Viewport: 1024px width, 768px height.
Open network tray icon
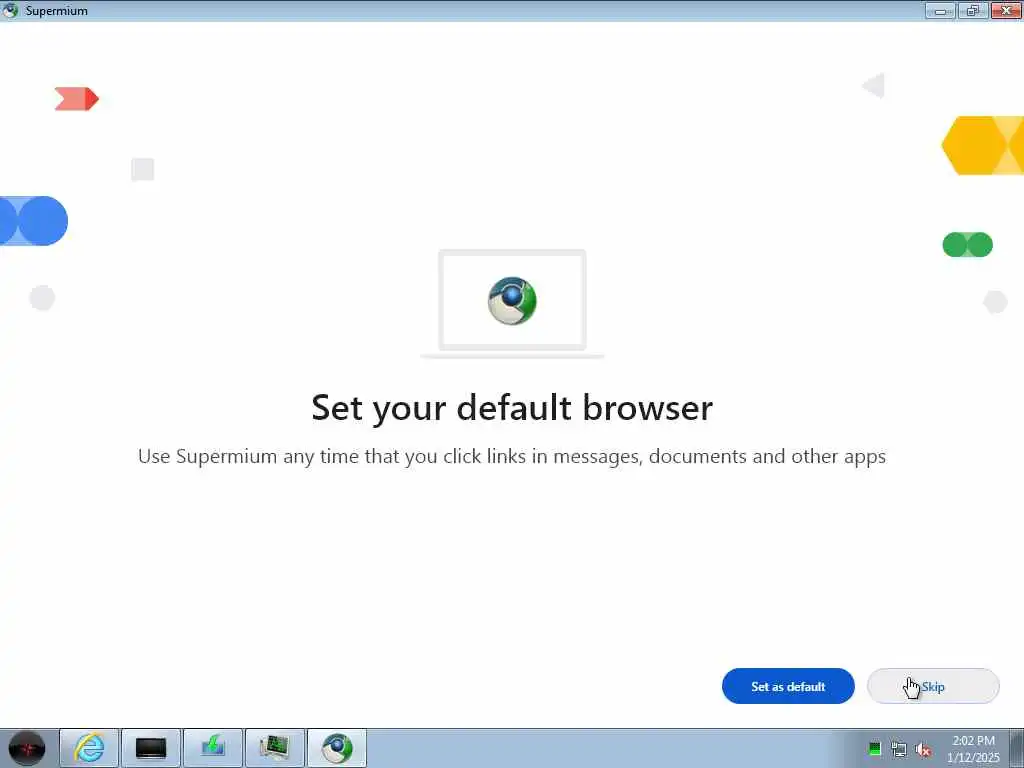pos(899,749)
